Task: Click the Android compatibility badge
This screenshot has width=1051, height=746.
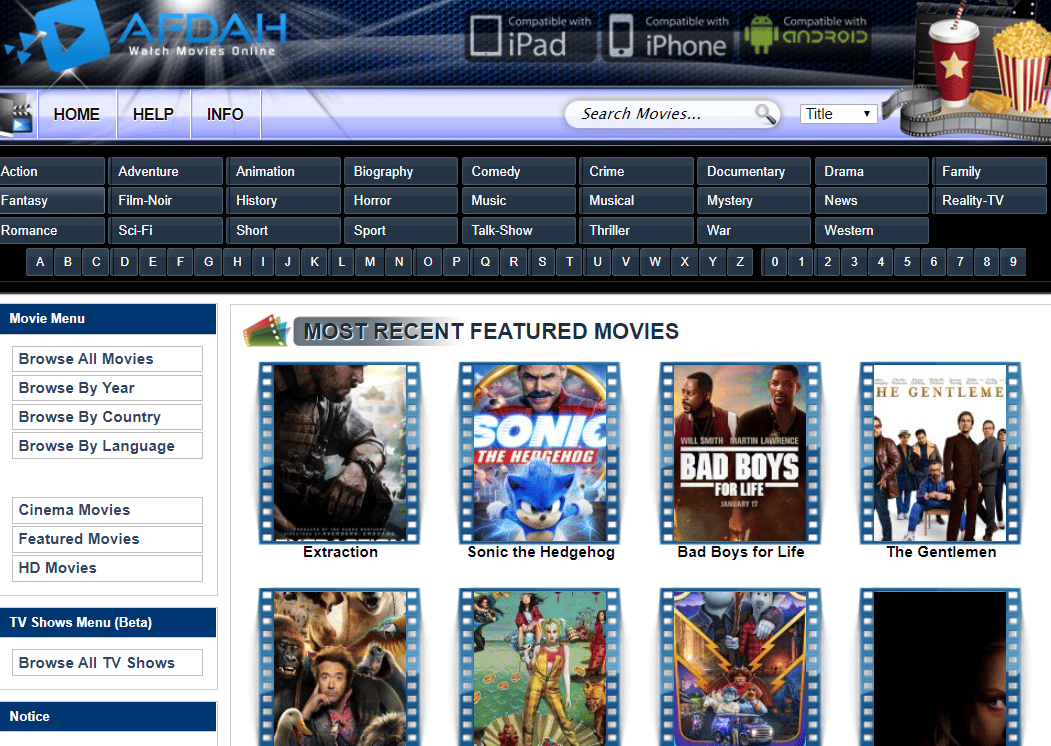Action: click(808, 35)
